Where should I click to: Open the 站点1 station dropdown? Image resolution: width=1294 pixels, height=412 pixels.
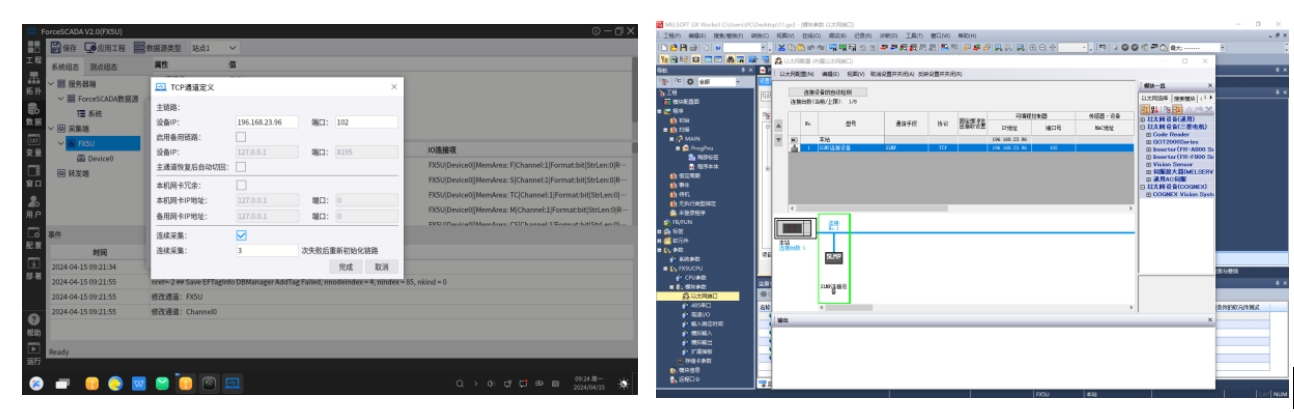tap(215, 47)
